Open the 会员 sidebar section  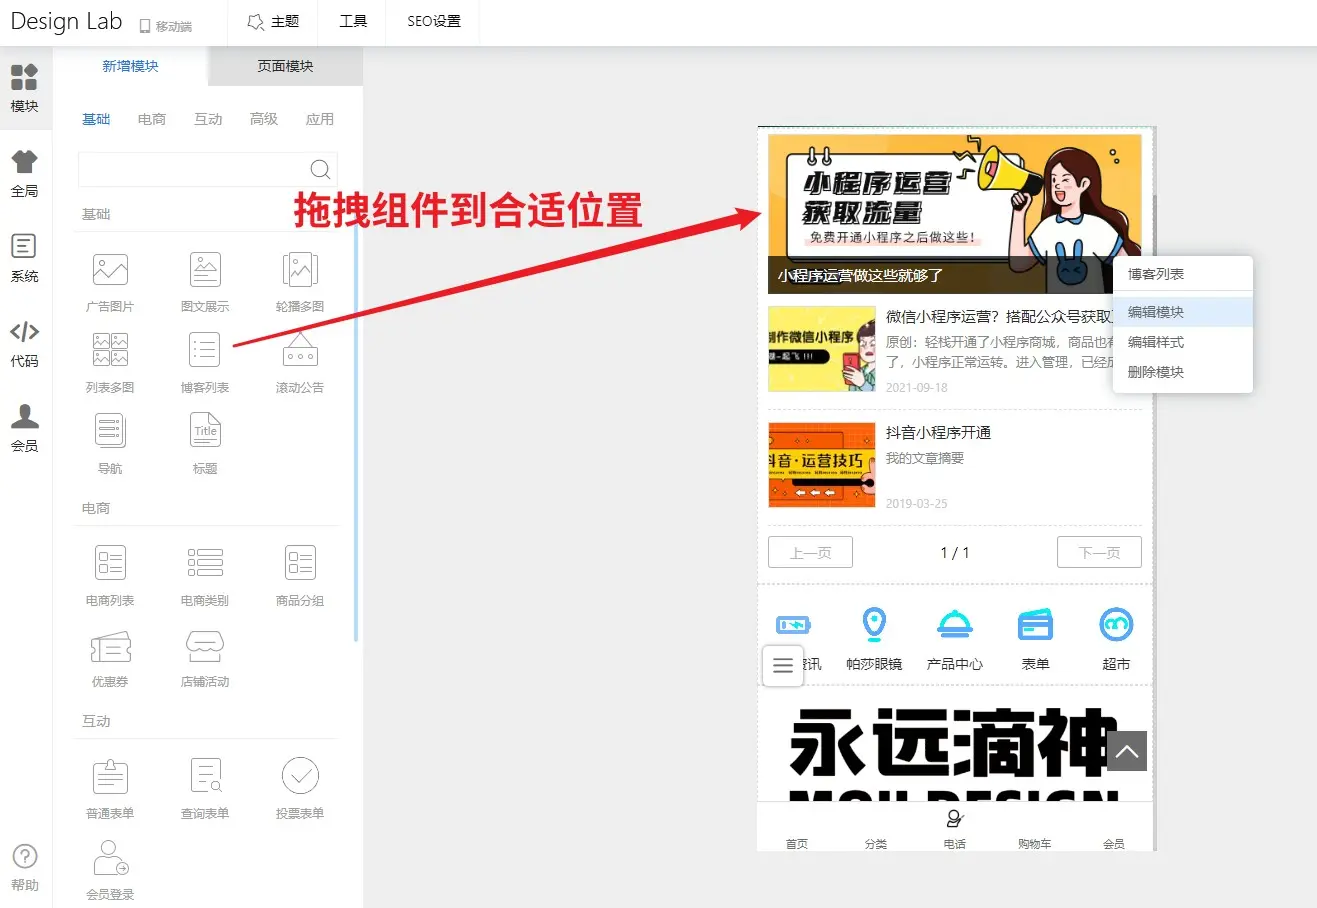25,428
